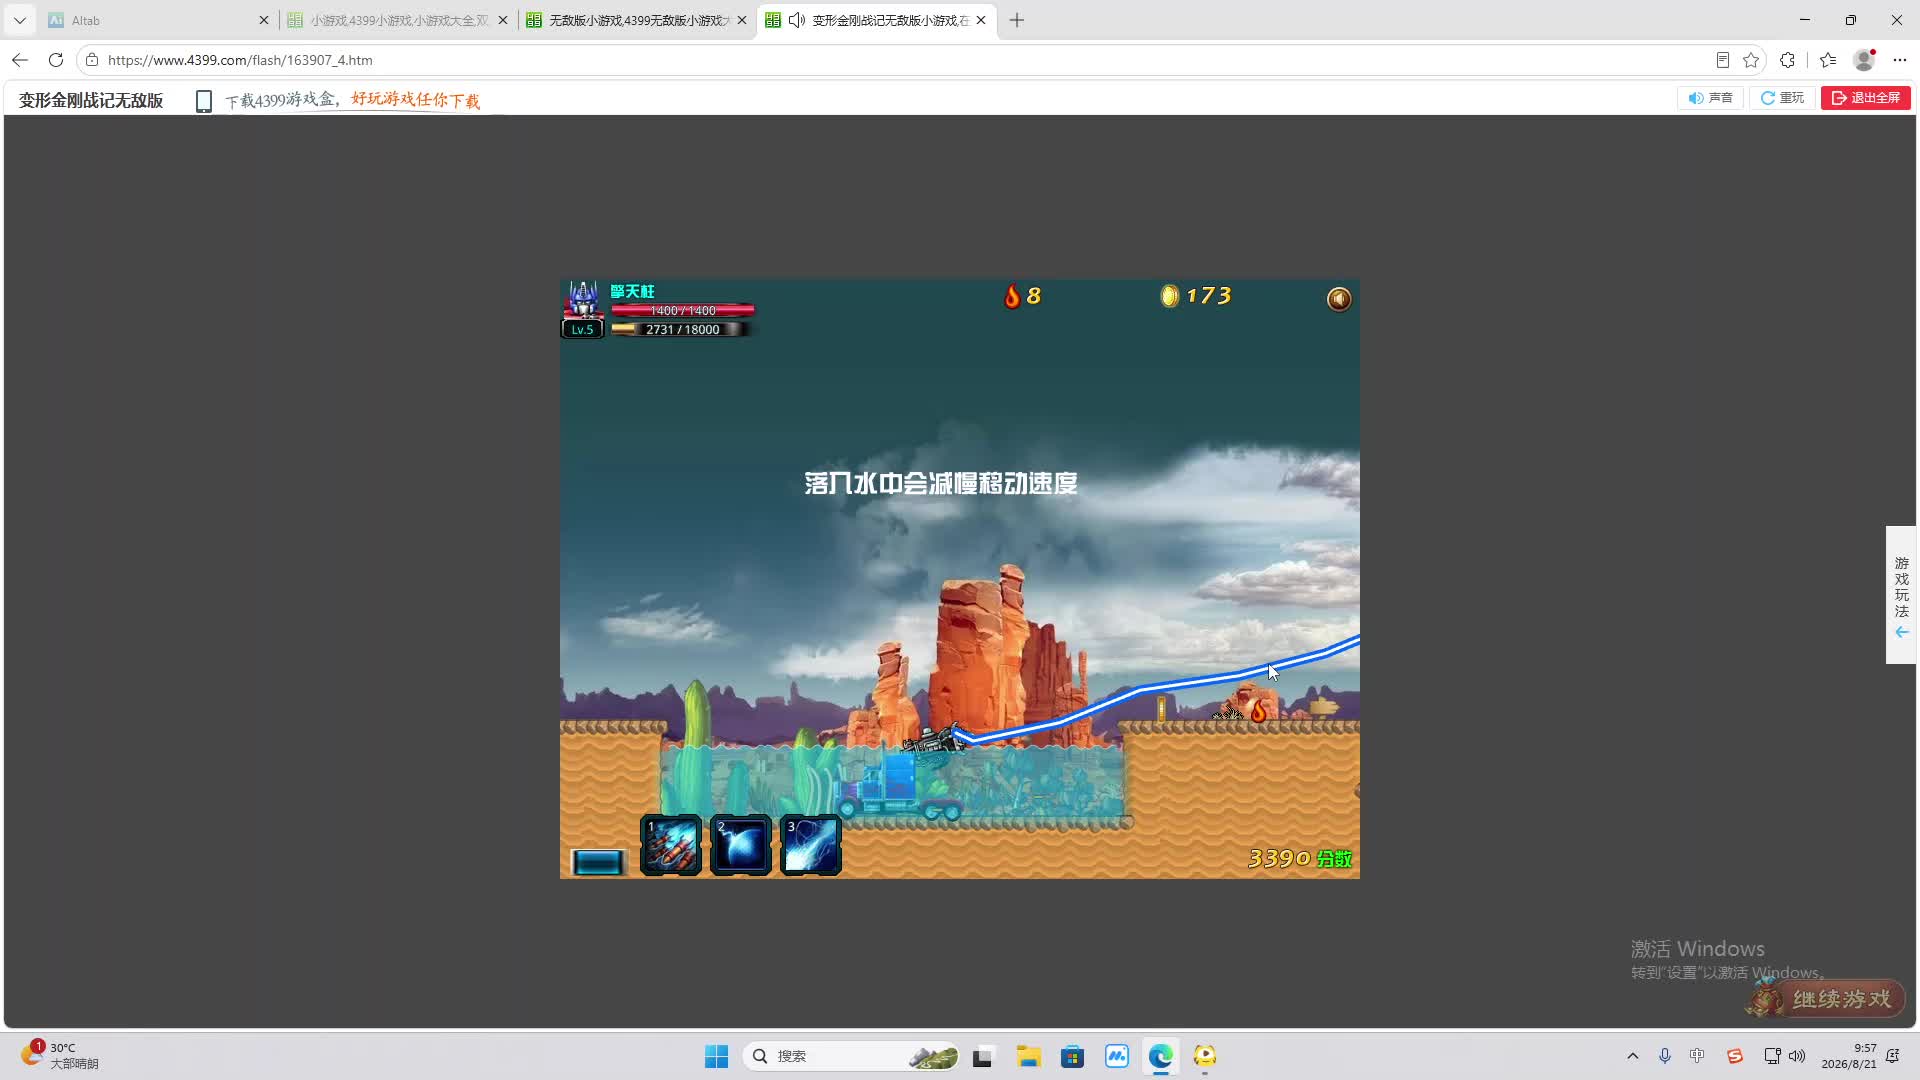Open a new browser tab

[x=1017, y=20]
